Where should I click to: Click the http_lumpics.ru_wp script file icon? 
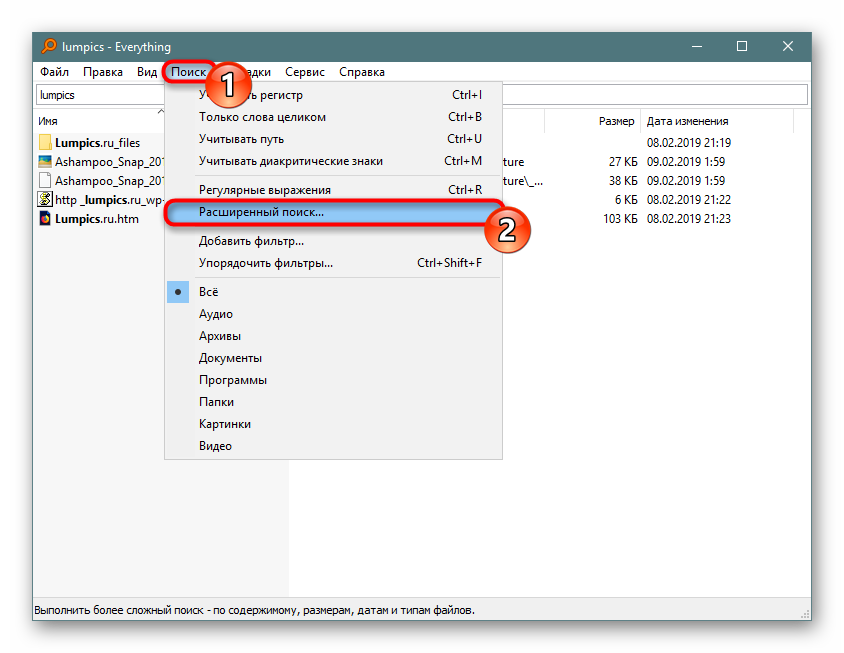(45, 200)
